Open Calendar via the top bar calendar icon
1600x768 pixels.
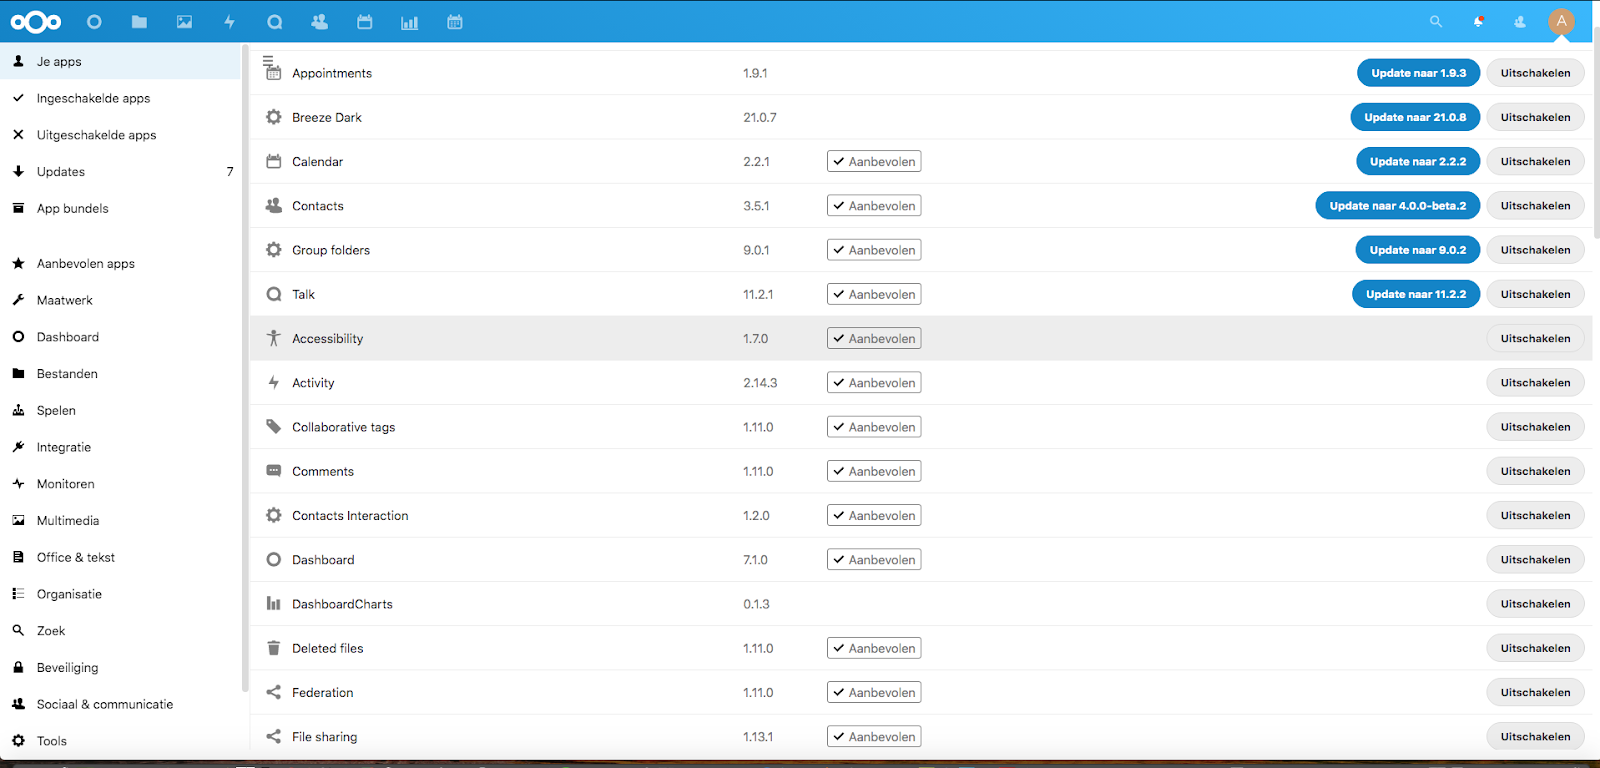click(x=365, y=22)
